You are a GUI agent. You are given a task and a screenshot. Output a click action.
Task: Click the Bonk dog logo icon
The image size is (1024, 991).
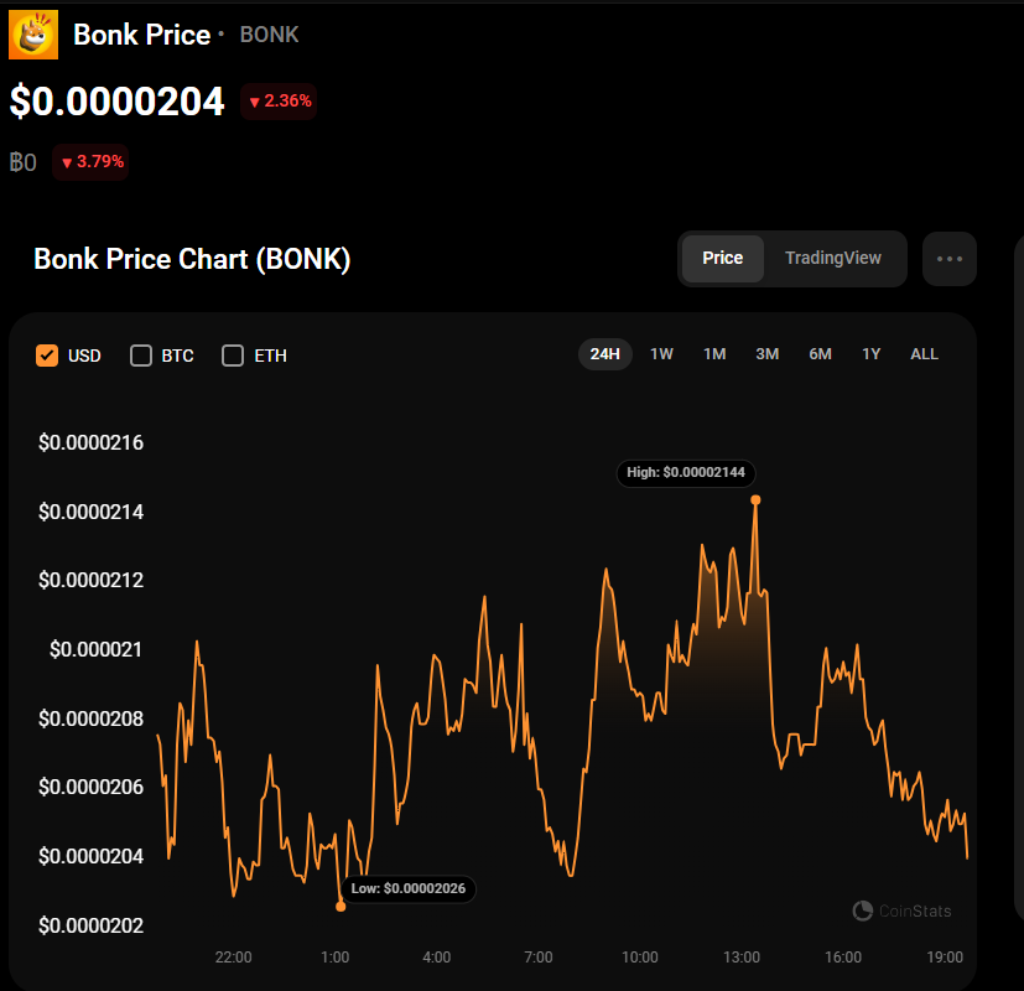(x=33, y=33)
